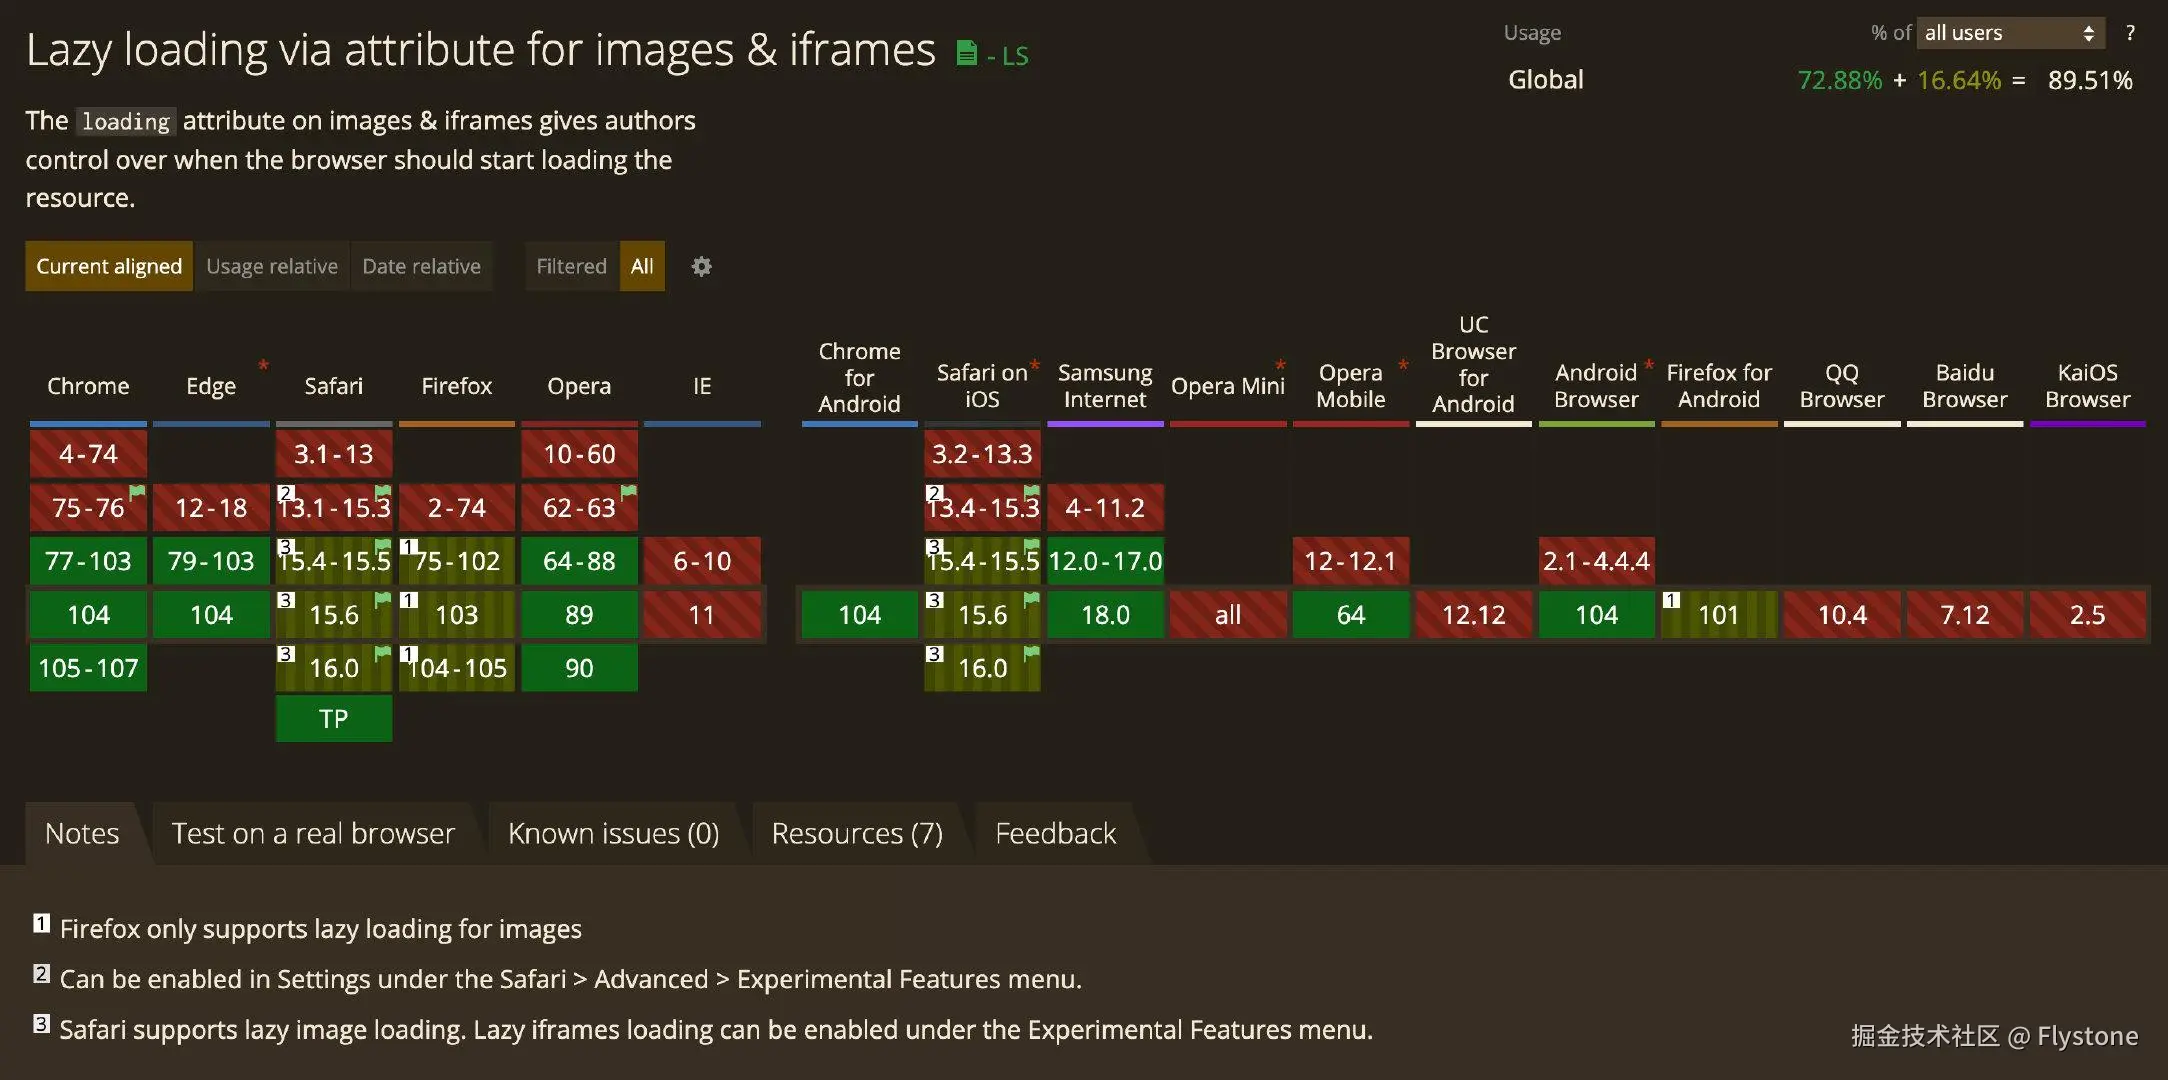Expand Chrome 4-74 version cell details
Screen dimensions: 2168x1080
[88, 454]
